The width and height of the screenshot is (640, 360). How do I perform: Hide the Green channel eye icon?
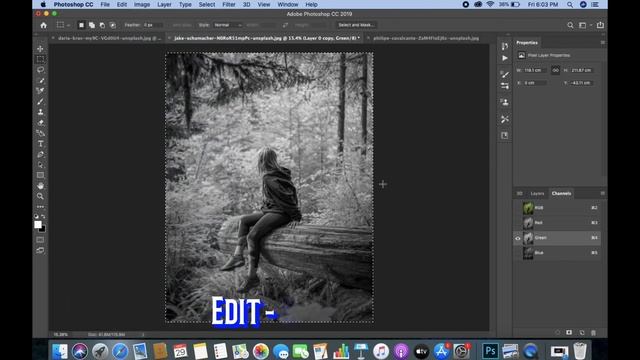[x=518, y=238]
